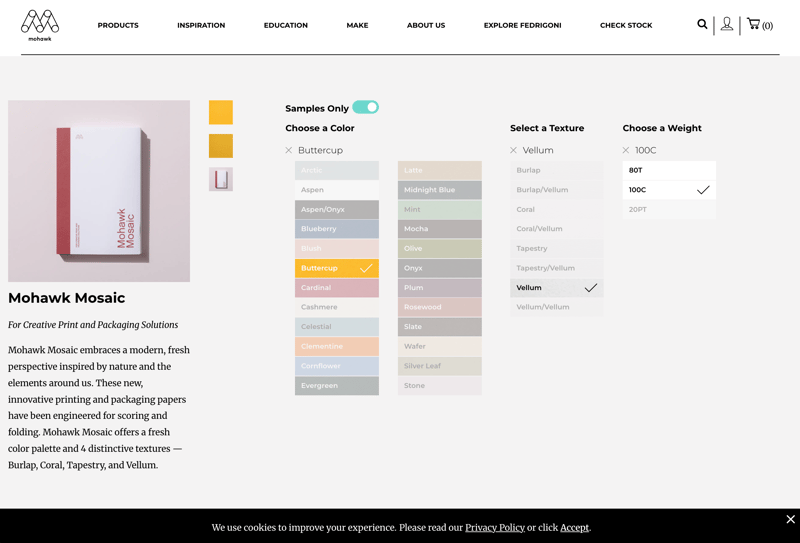Select the Coral texture

pos(557,210)
